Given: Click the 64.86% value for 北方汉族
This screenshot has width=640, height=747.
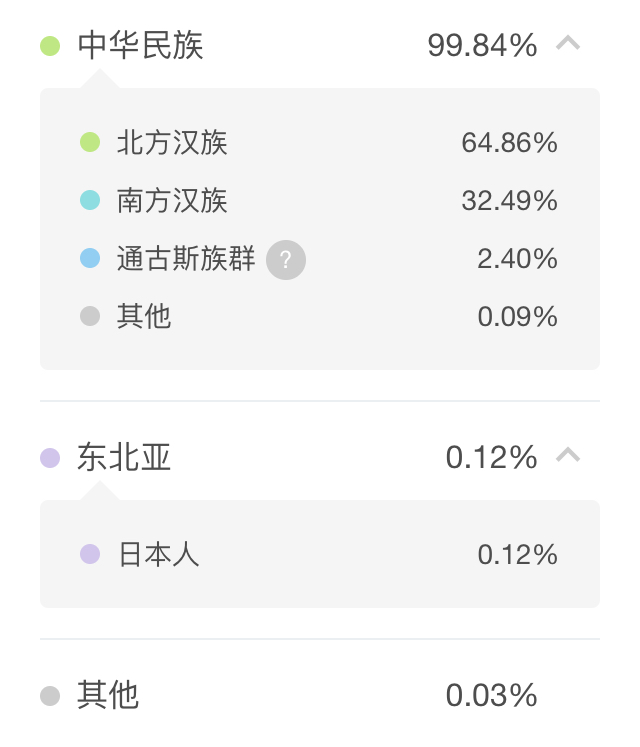Looking at the screenshot, I should pyautogui.click(x=509, y=142).
